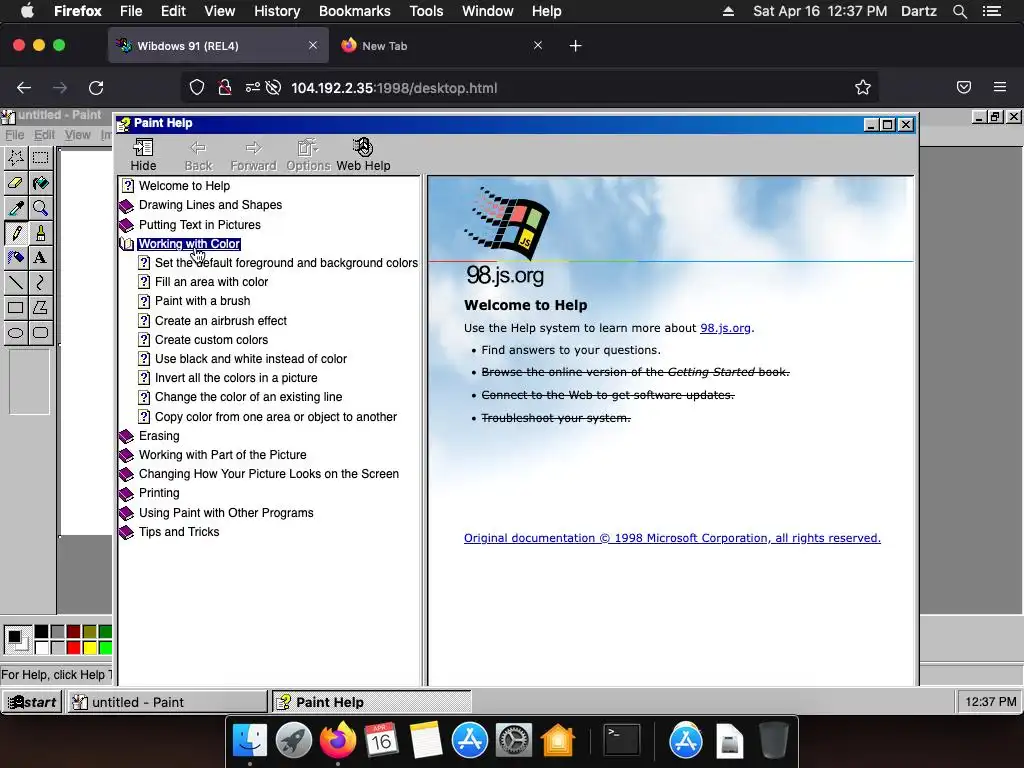Open Terminal from the macOS dock
This screenshot has width=1024, height=768.
[621, 741]
